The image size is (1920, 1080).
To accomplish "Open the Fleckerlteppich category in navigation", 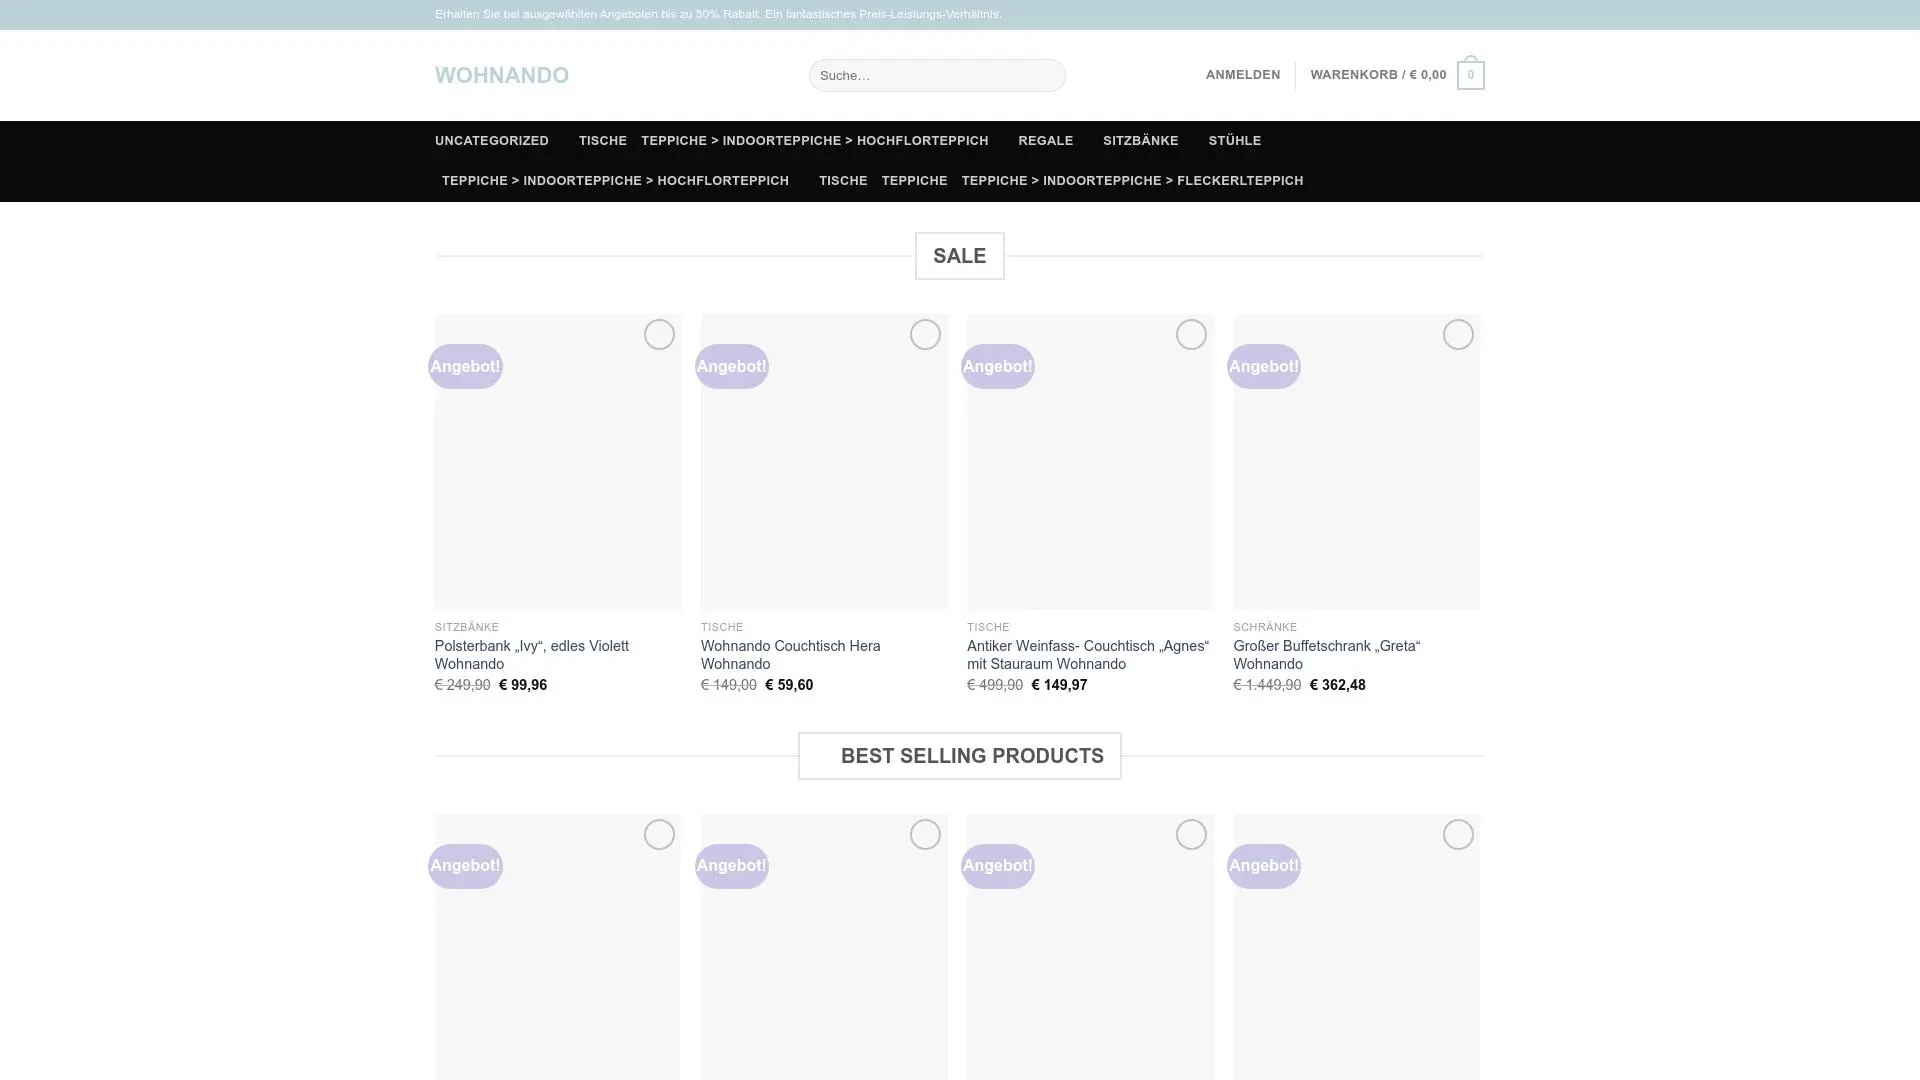I will tap(1131, 181).
